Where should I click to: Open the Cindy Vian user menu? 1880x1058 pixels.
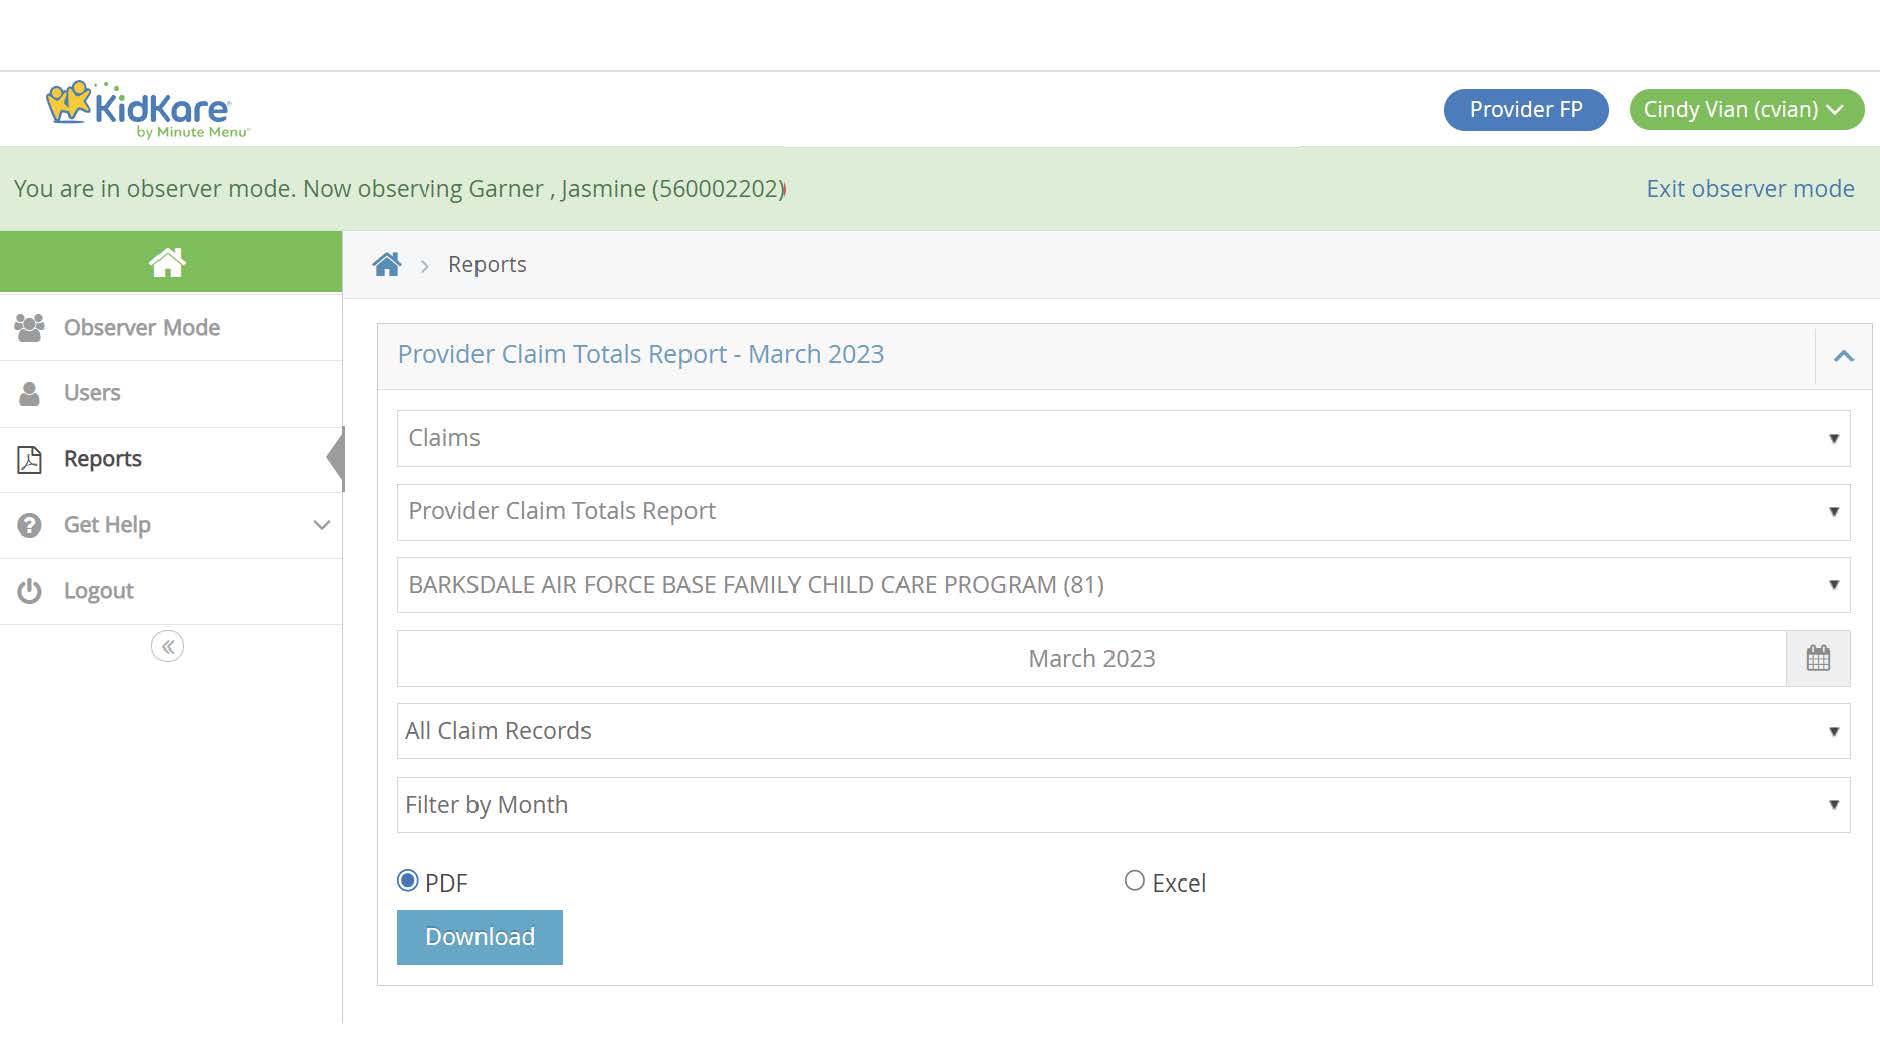coord(1746,110)
